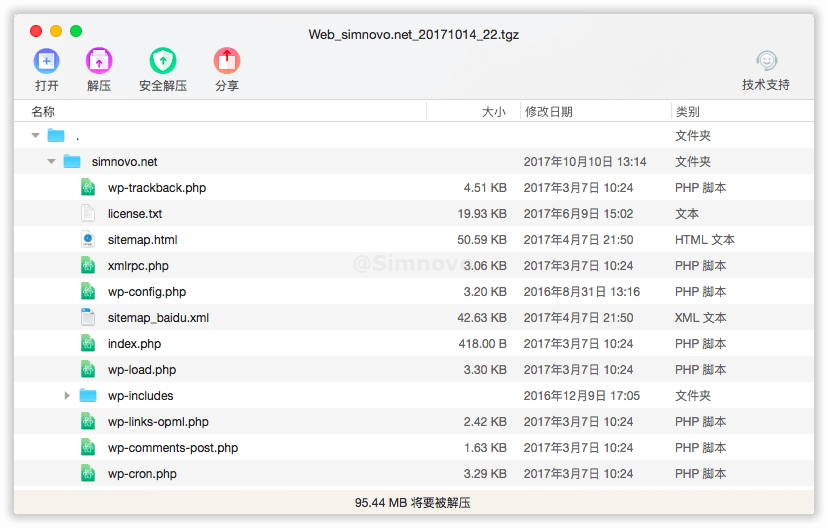Screen dimensions: 828x528
Task: Select the simnovo.net folder icon
Action: [x=72, y=162]
